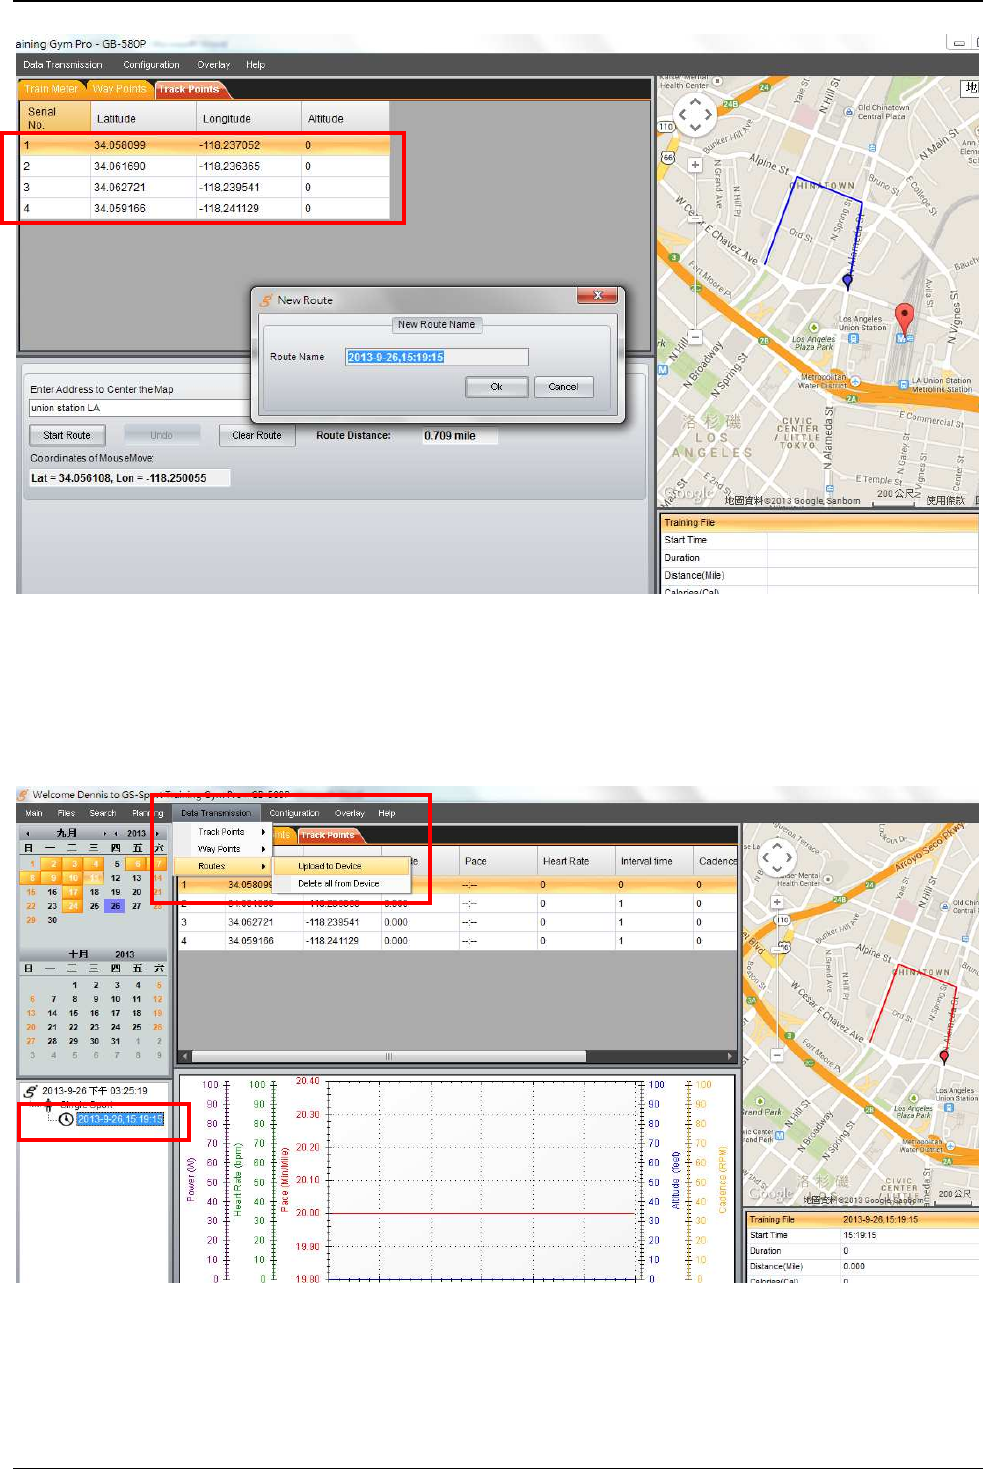Click the Route Name input field

(437, 357)
